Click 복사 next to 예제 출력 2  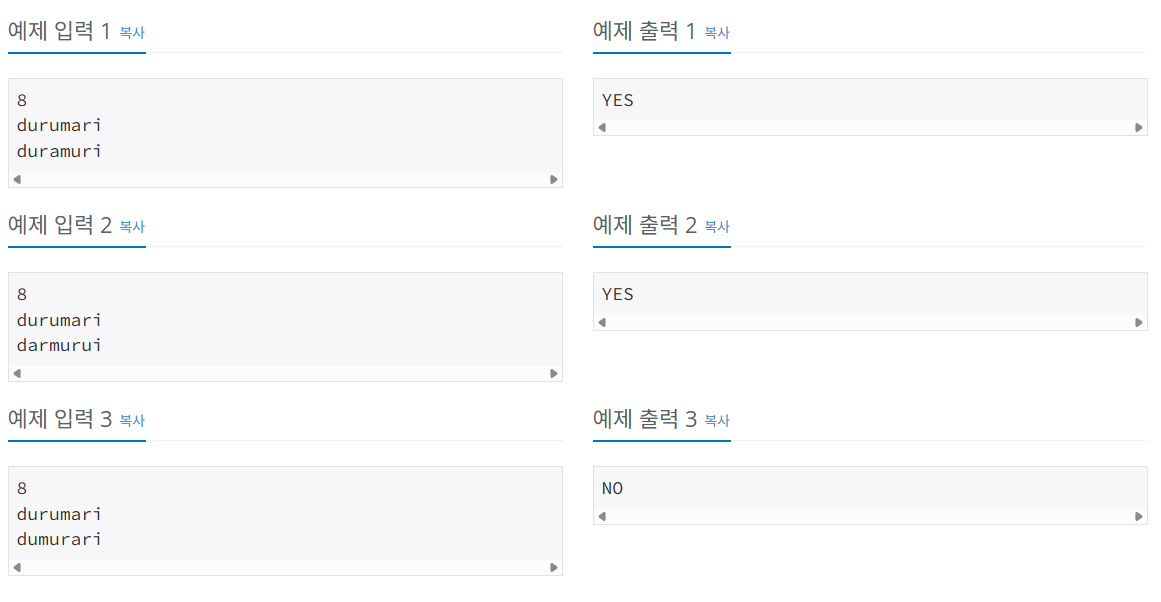point(717,226)
